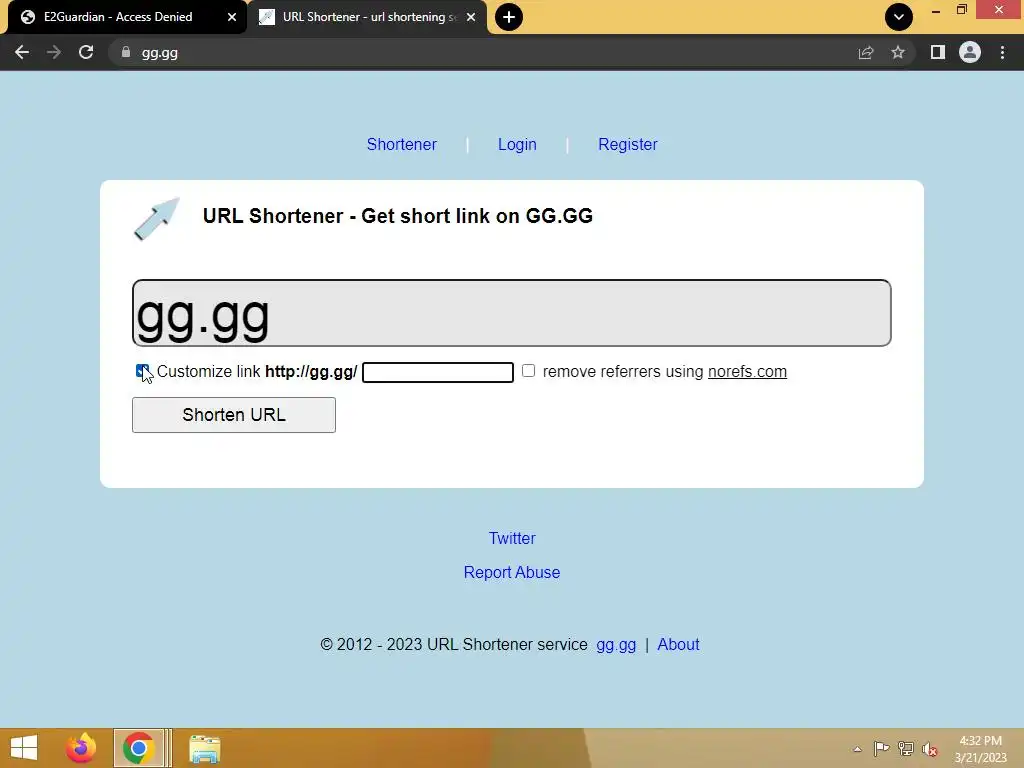Open the browser side panel
Viewport: 1024px width, 768px height.
938,52
